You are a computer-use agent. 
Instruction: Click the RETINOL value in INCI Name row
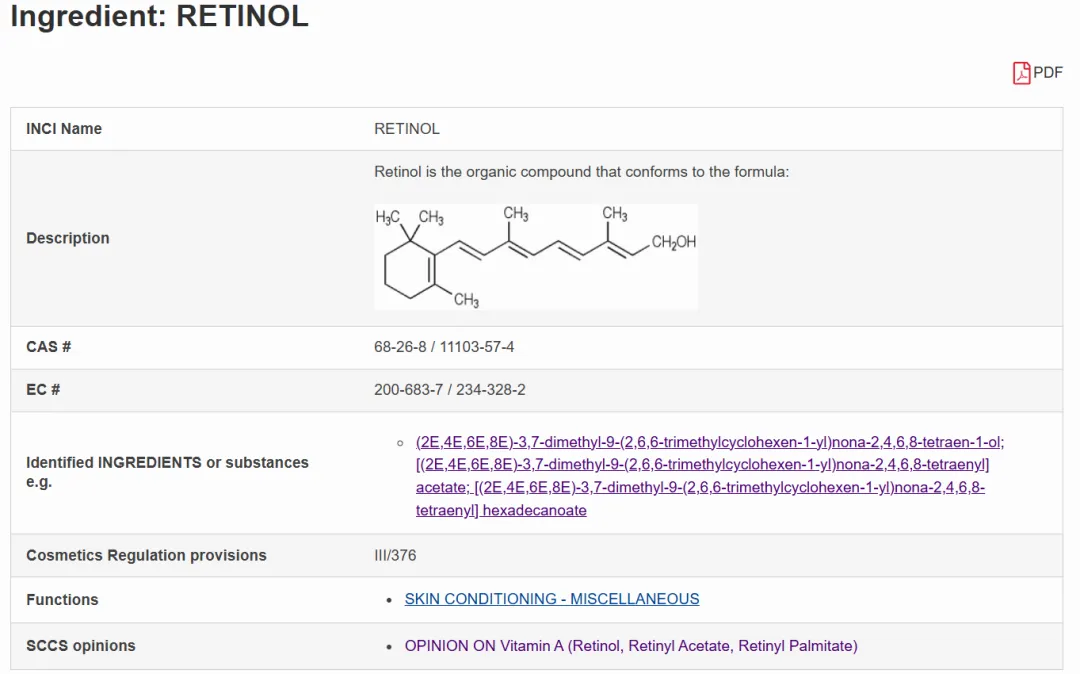[407, 129]
